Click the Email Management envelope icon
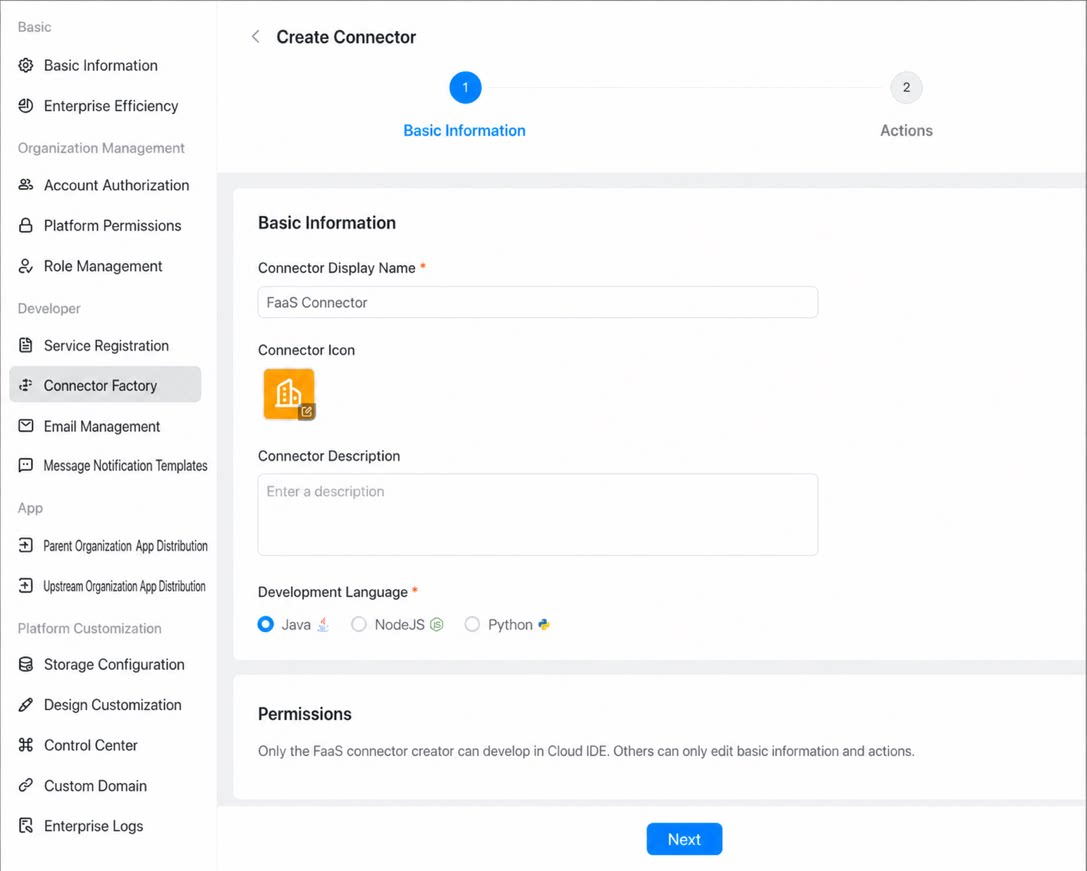Viewport: 1087px width, 871px height. pos(26,426)
